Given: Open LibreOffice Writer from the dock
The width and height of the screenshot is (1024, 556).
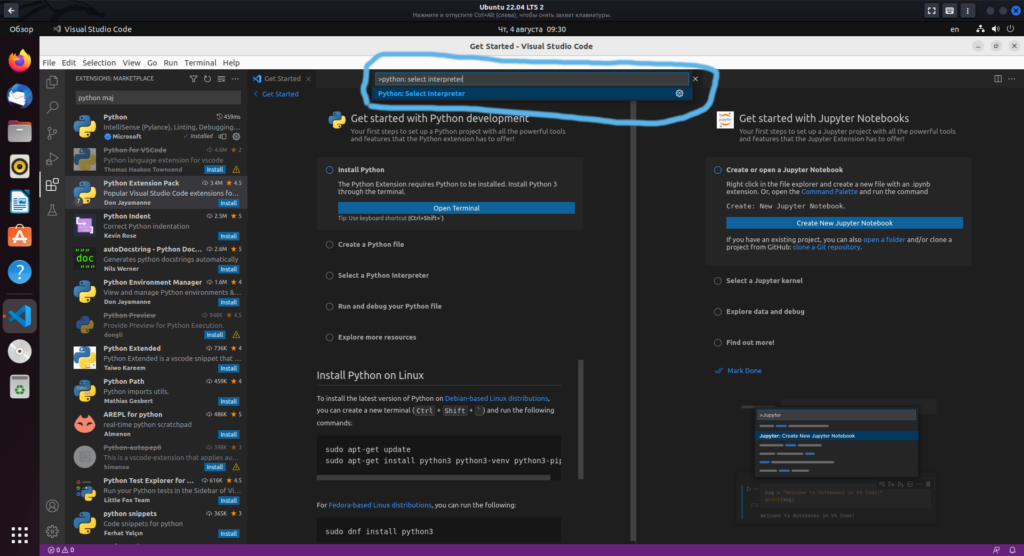Looking at the screenshot, I should 20,202.
